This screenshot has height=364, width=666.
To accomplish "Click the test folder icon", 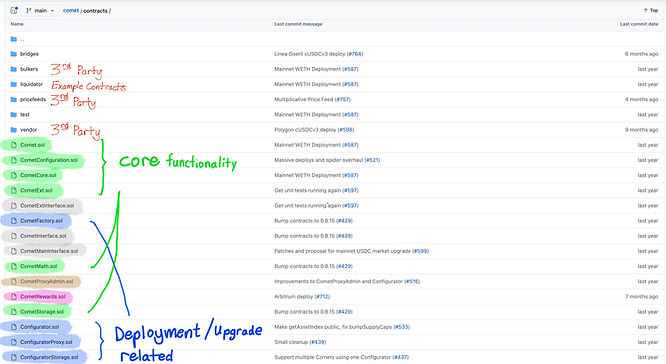I will pyautogui.click(x=14, y=115).
